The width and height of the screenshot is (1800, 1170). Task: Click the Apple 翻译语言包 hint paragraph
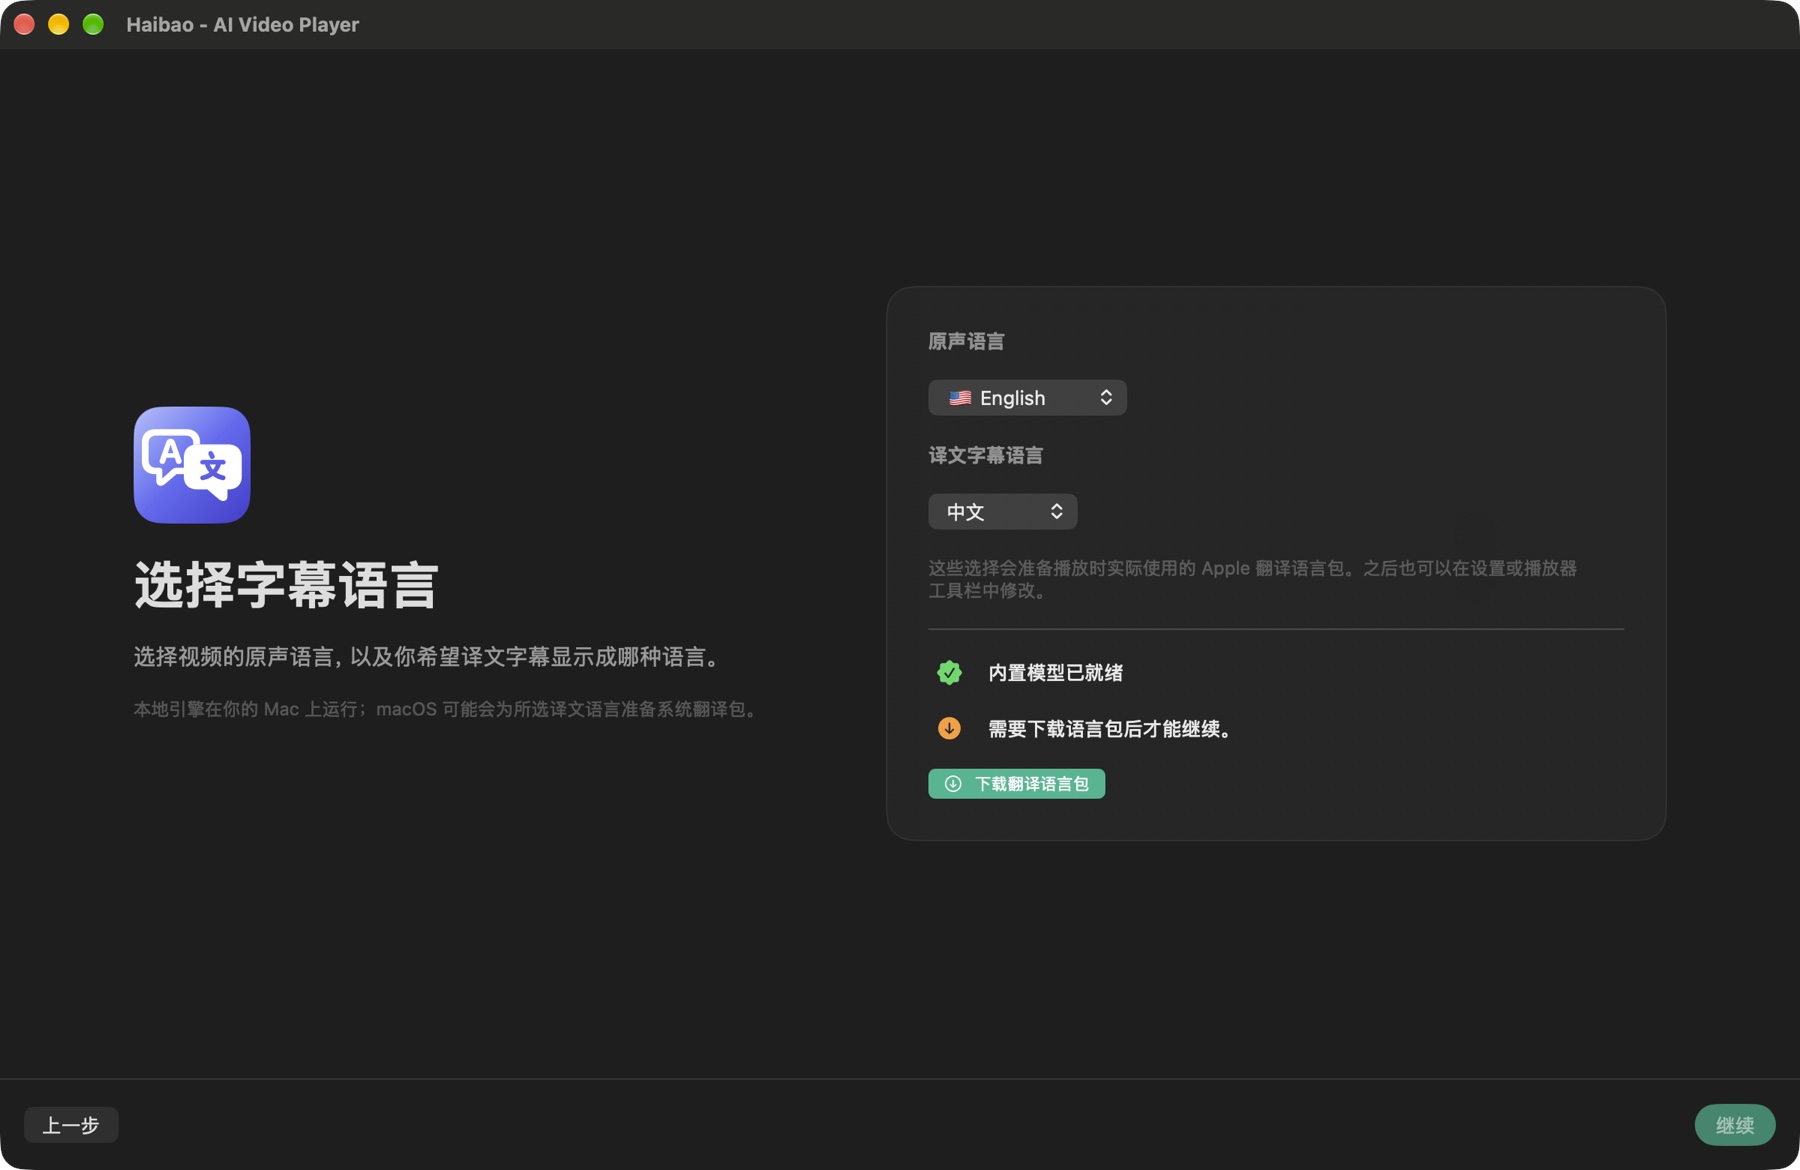pyautogui.click(x=1252, y=579)
